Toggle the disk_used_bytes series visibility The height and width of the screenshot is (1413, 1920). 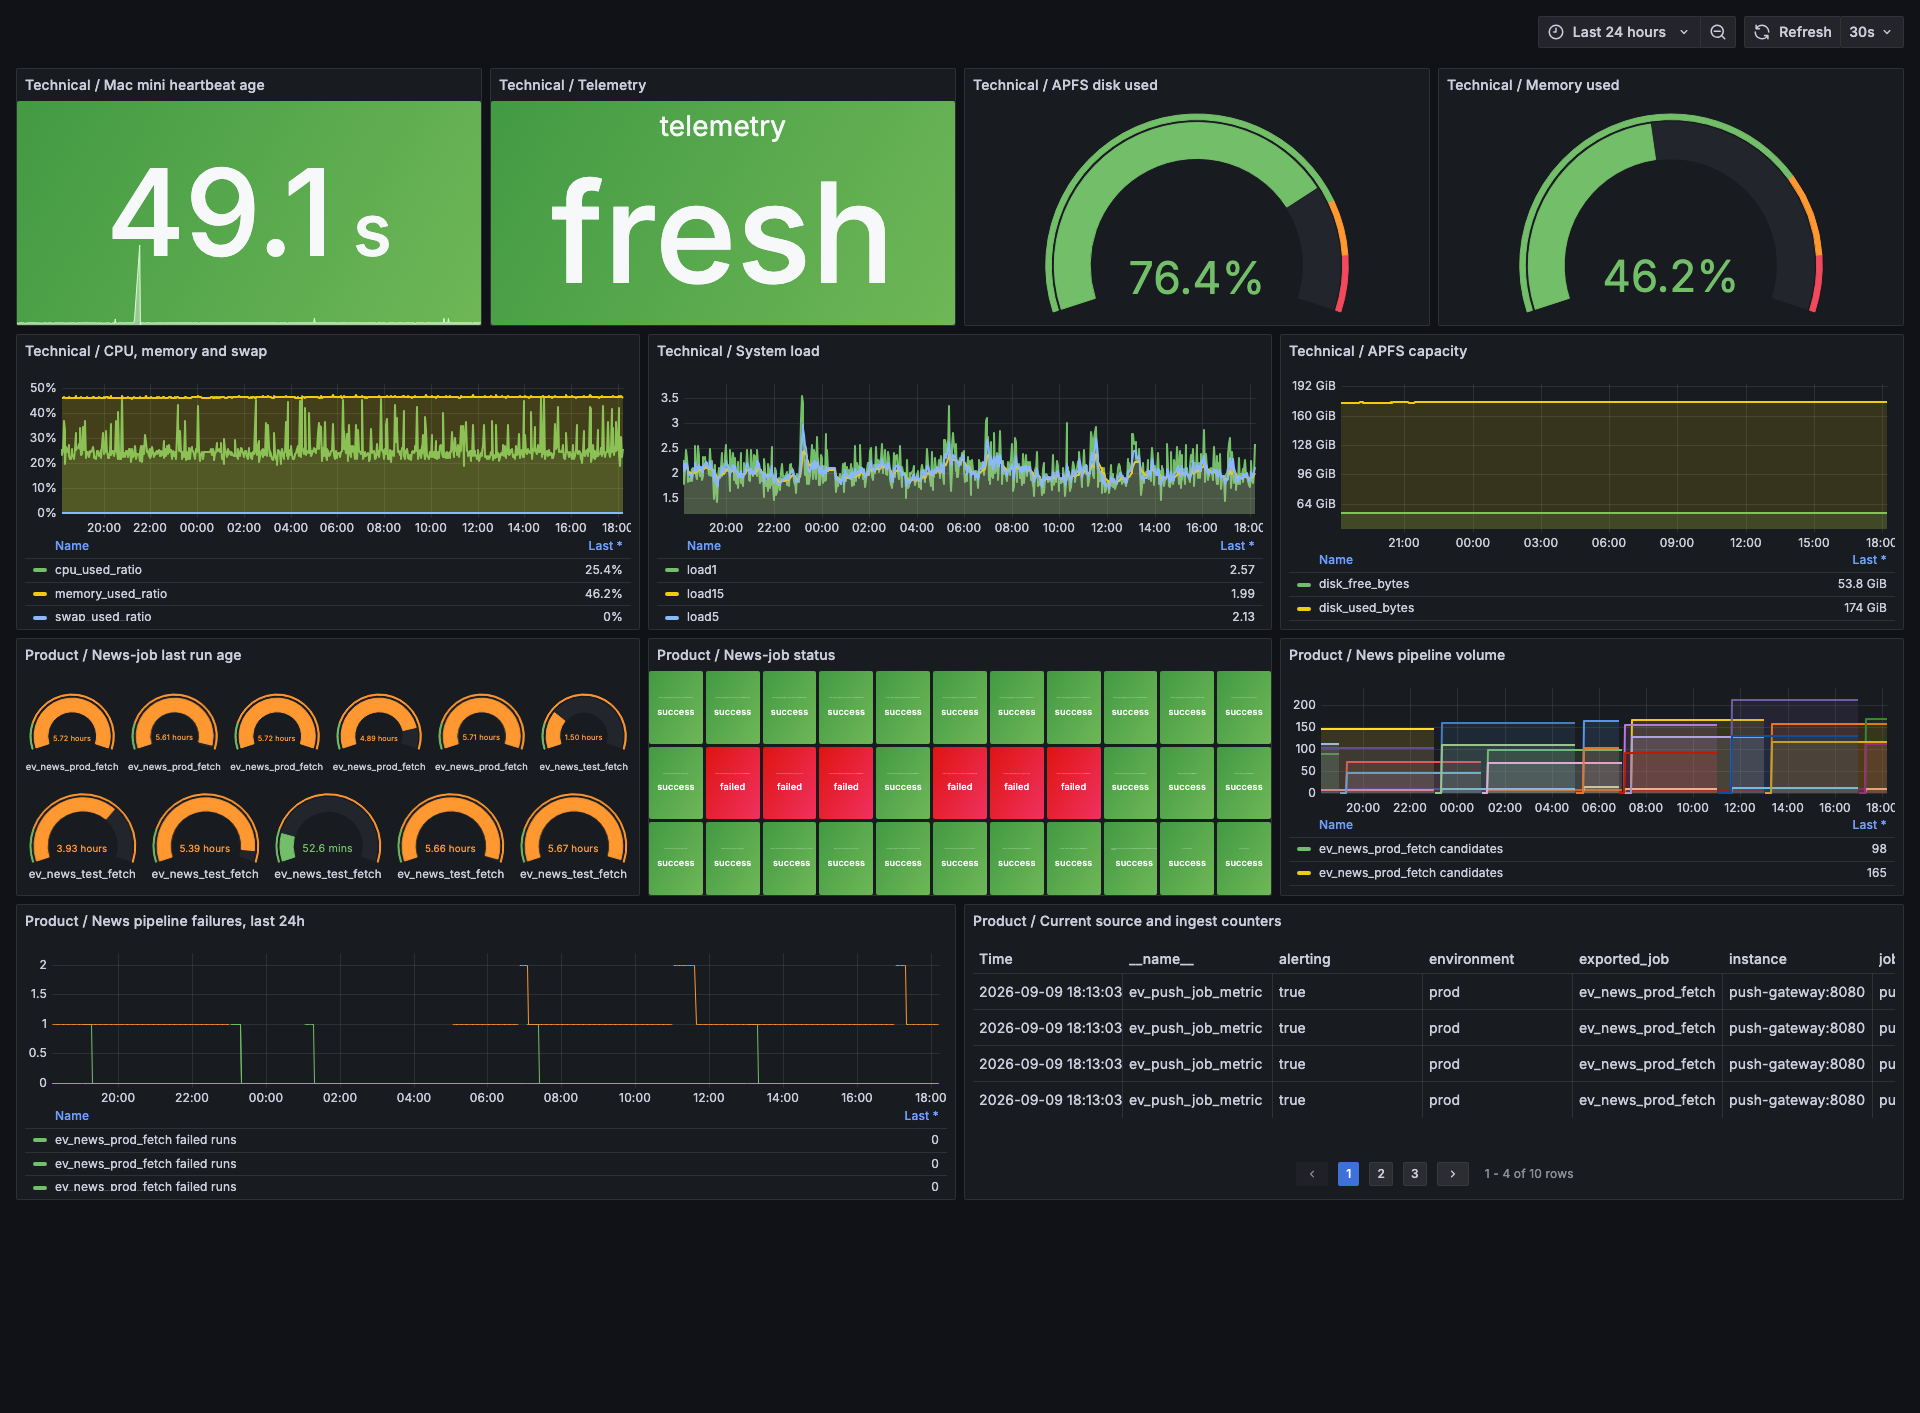click(x=1366, y=608)
